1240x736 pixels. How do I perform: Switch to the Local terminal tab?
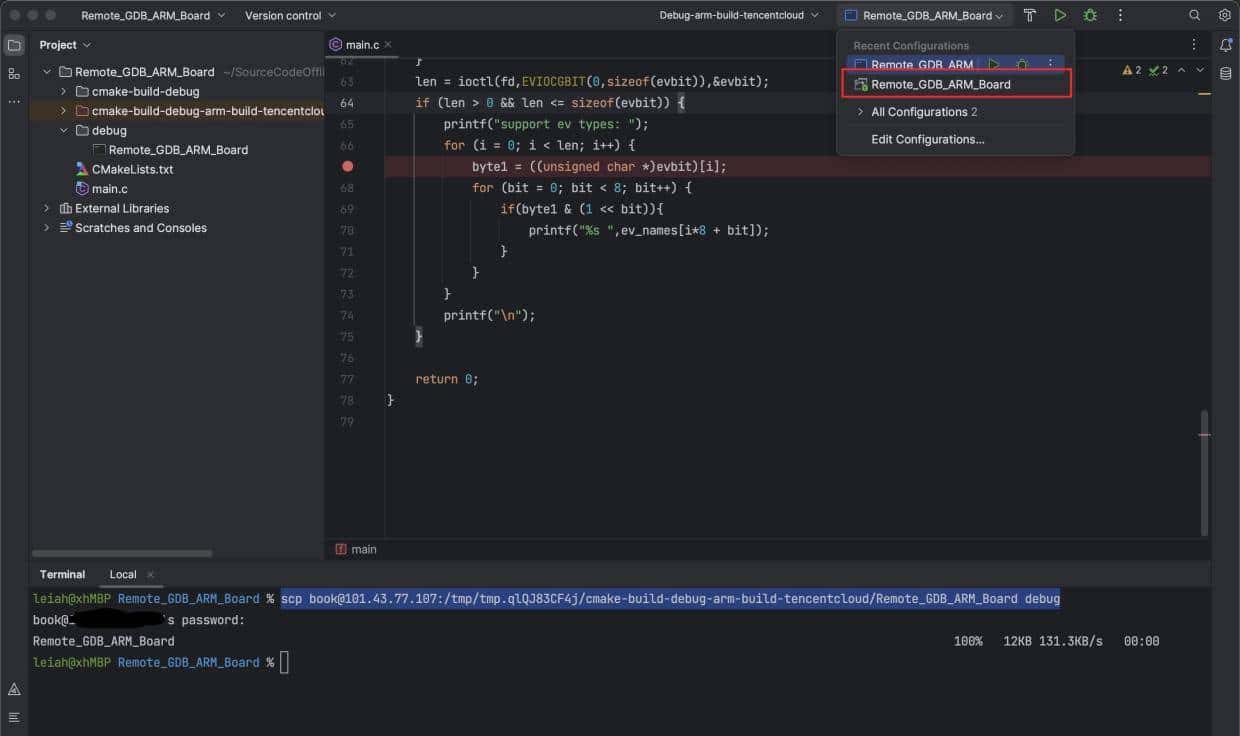tap(122, 574)
